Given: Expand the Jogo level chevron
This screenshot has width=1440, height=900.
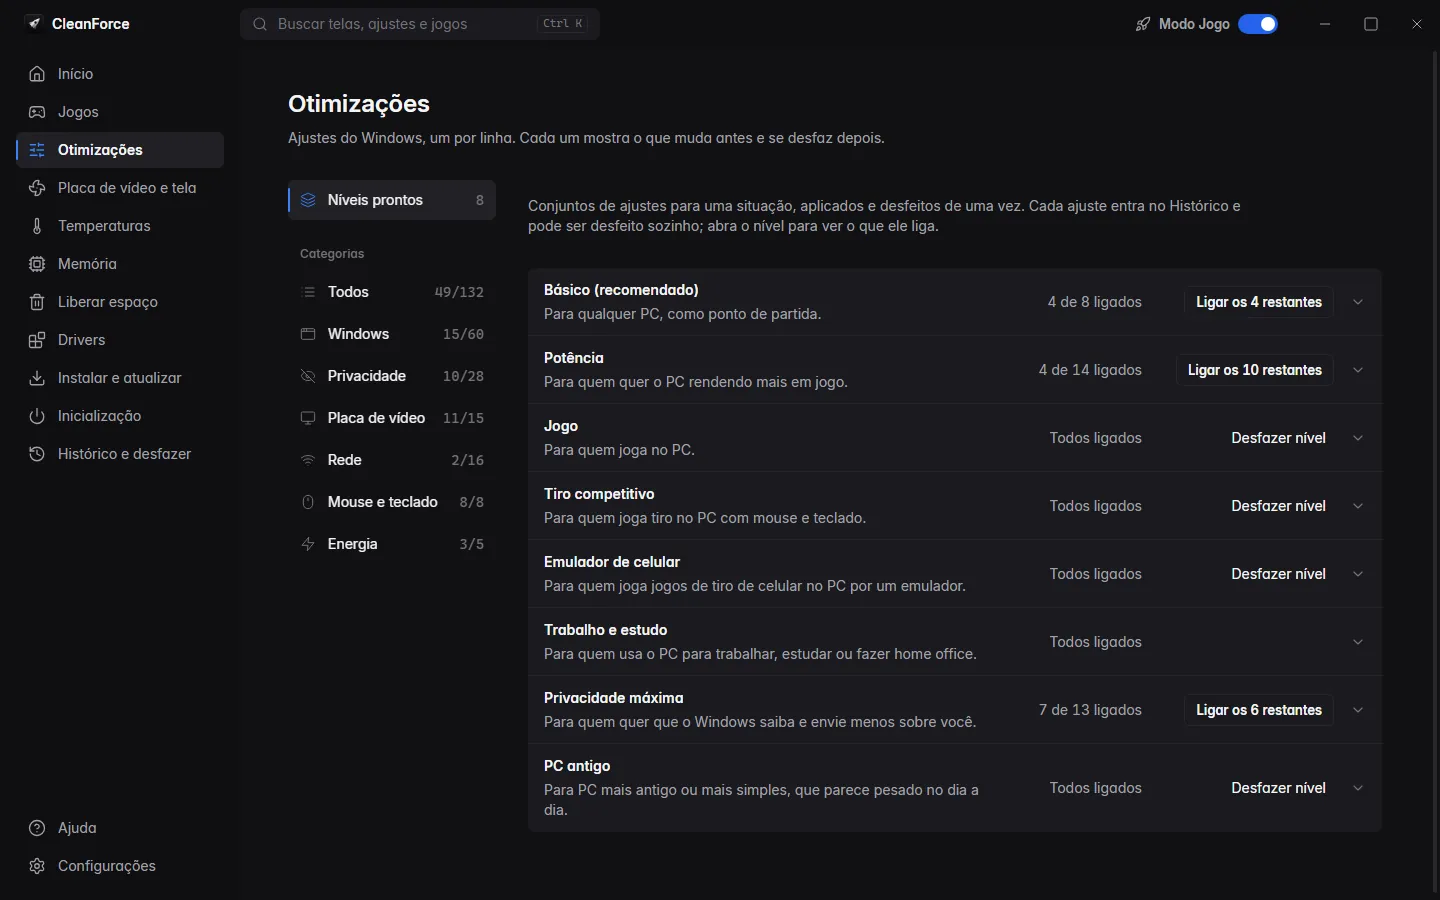Looking at the screenshot, I should pos(1358,438).
